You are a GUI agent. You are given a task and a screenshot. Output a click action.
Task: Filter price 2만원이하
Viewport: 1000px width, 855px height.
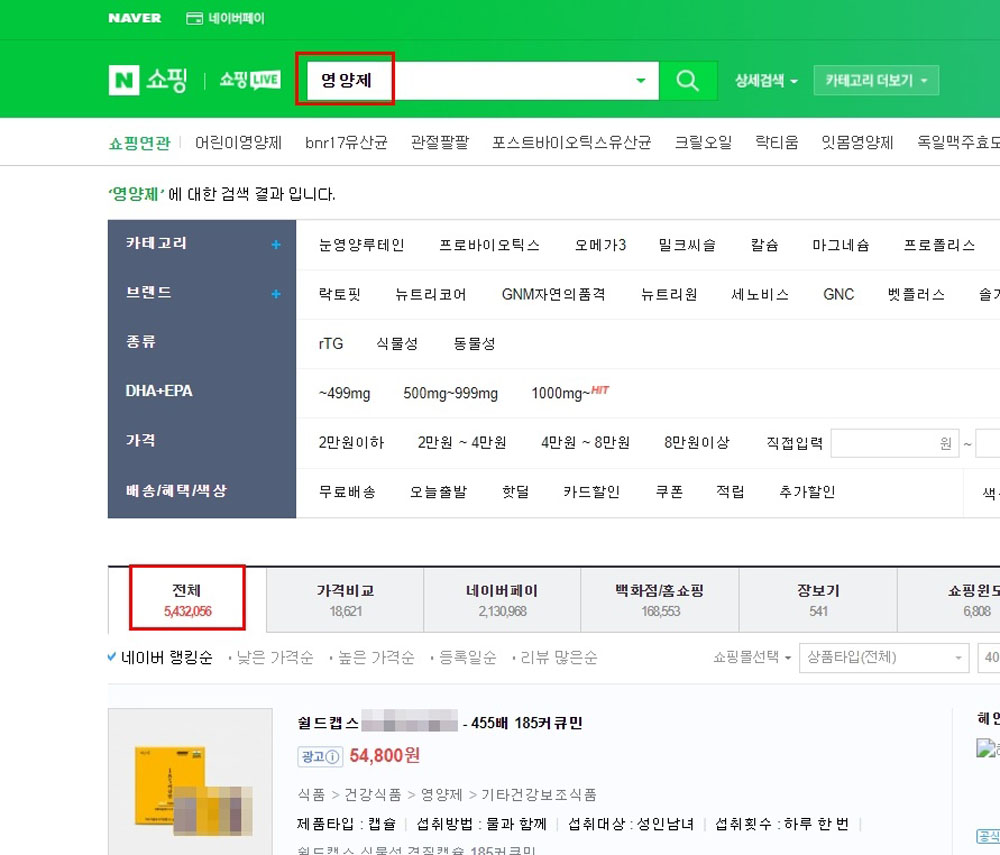coord(351,442)
